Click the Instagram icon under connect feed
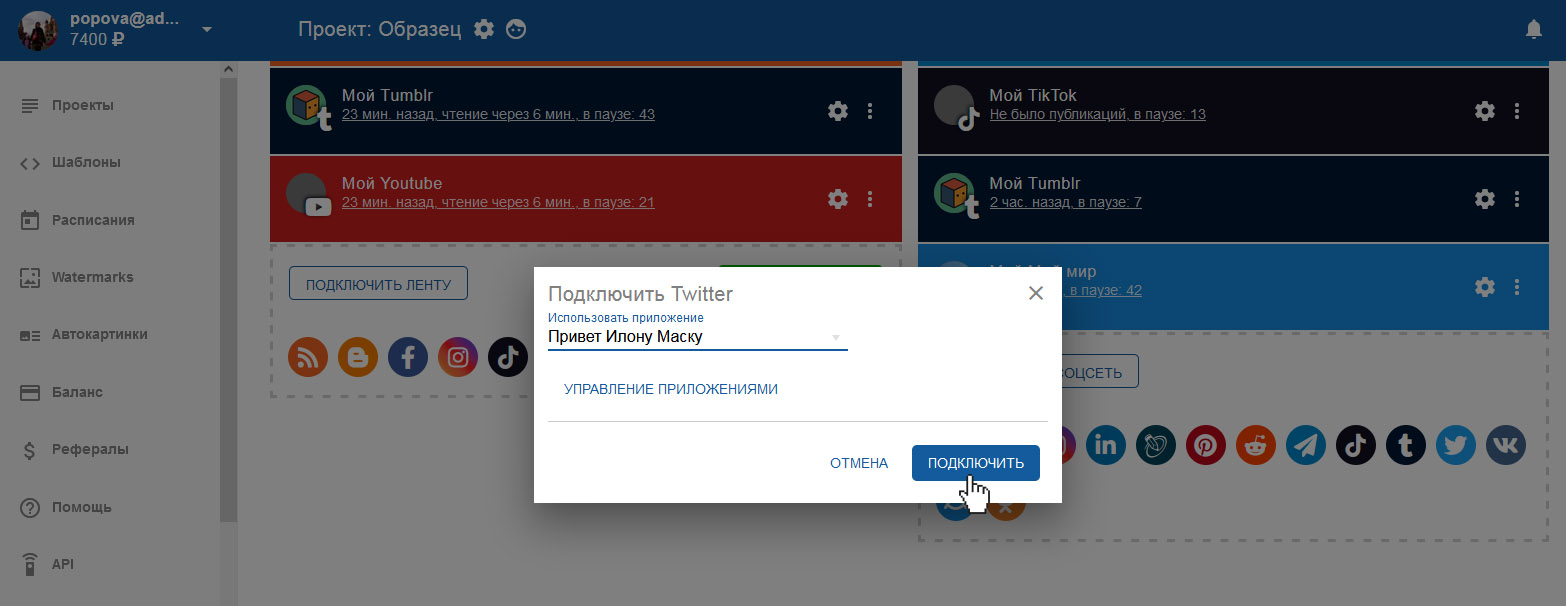1566x606 pixels. click(458, 357)
